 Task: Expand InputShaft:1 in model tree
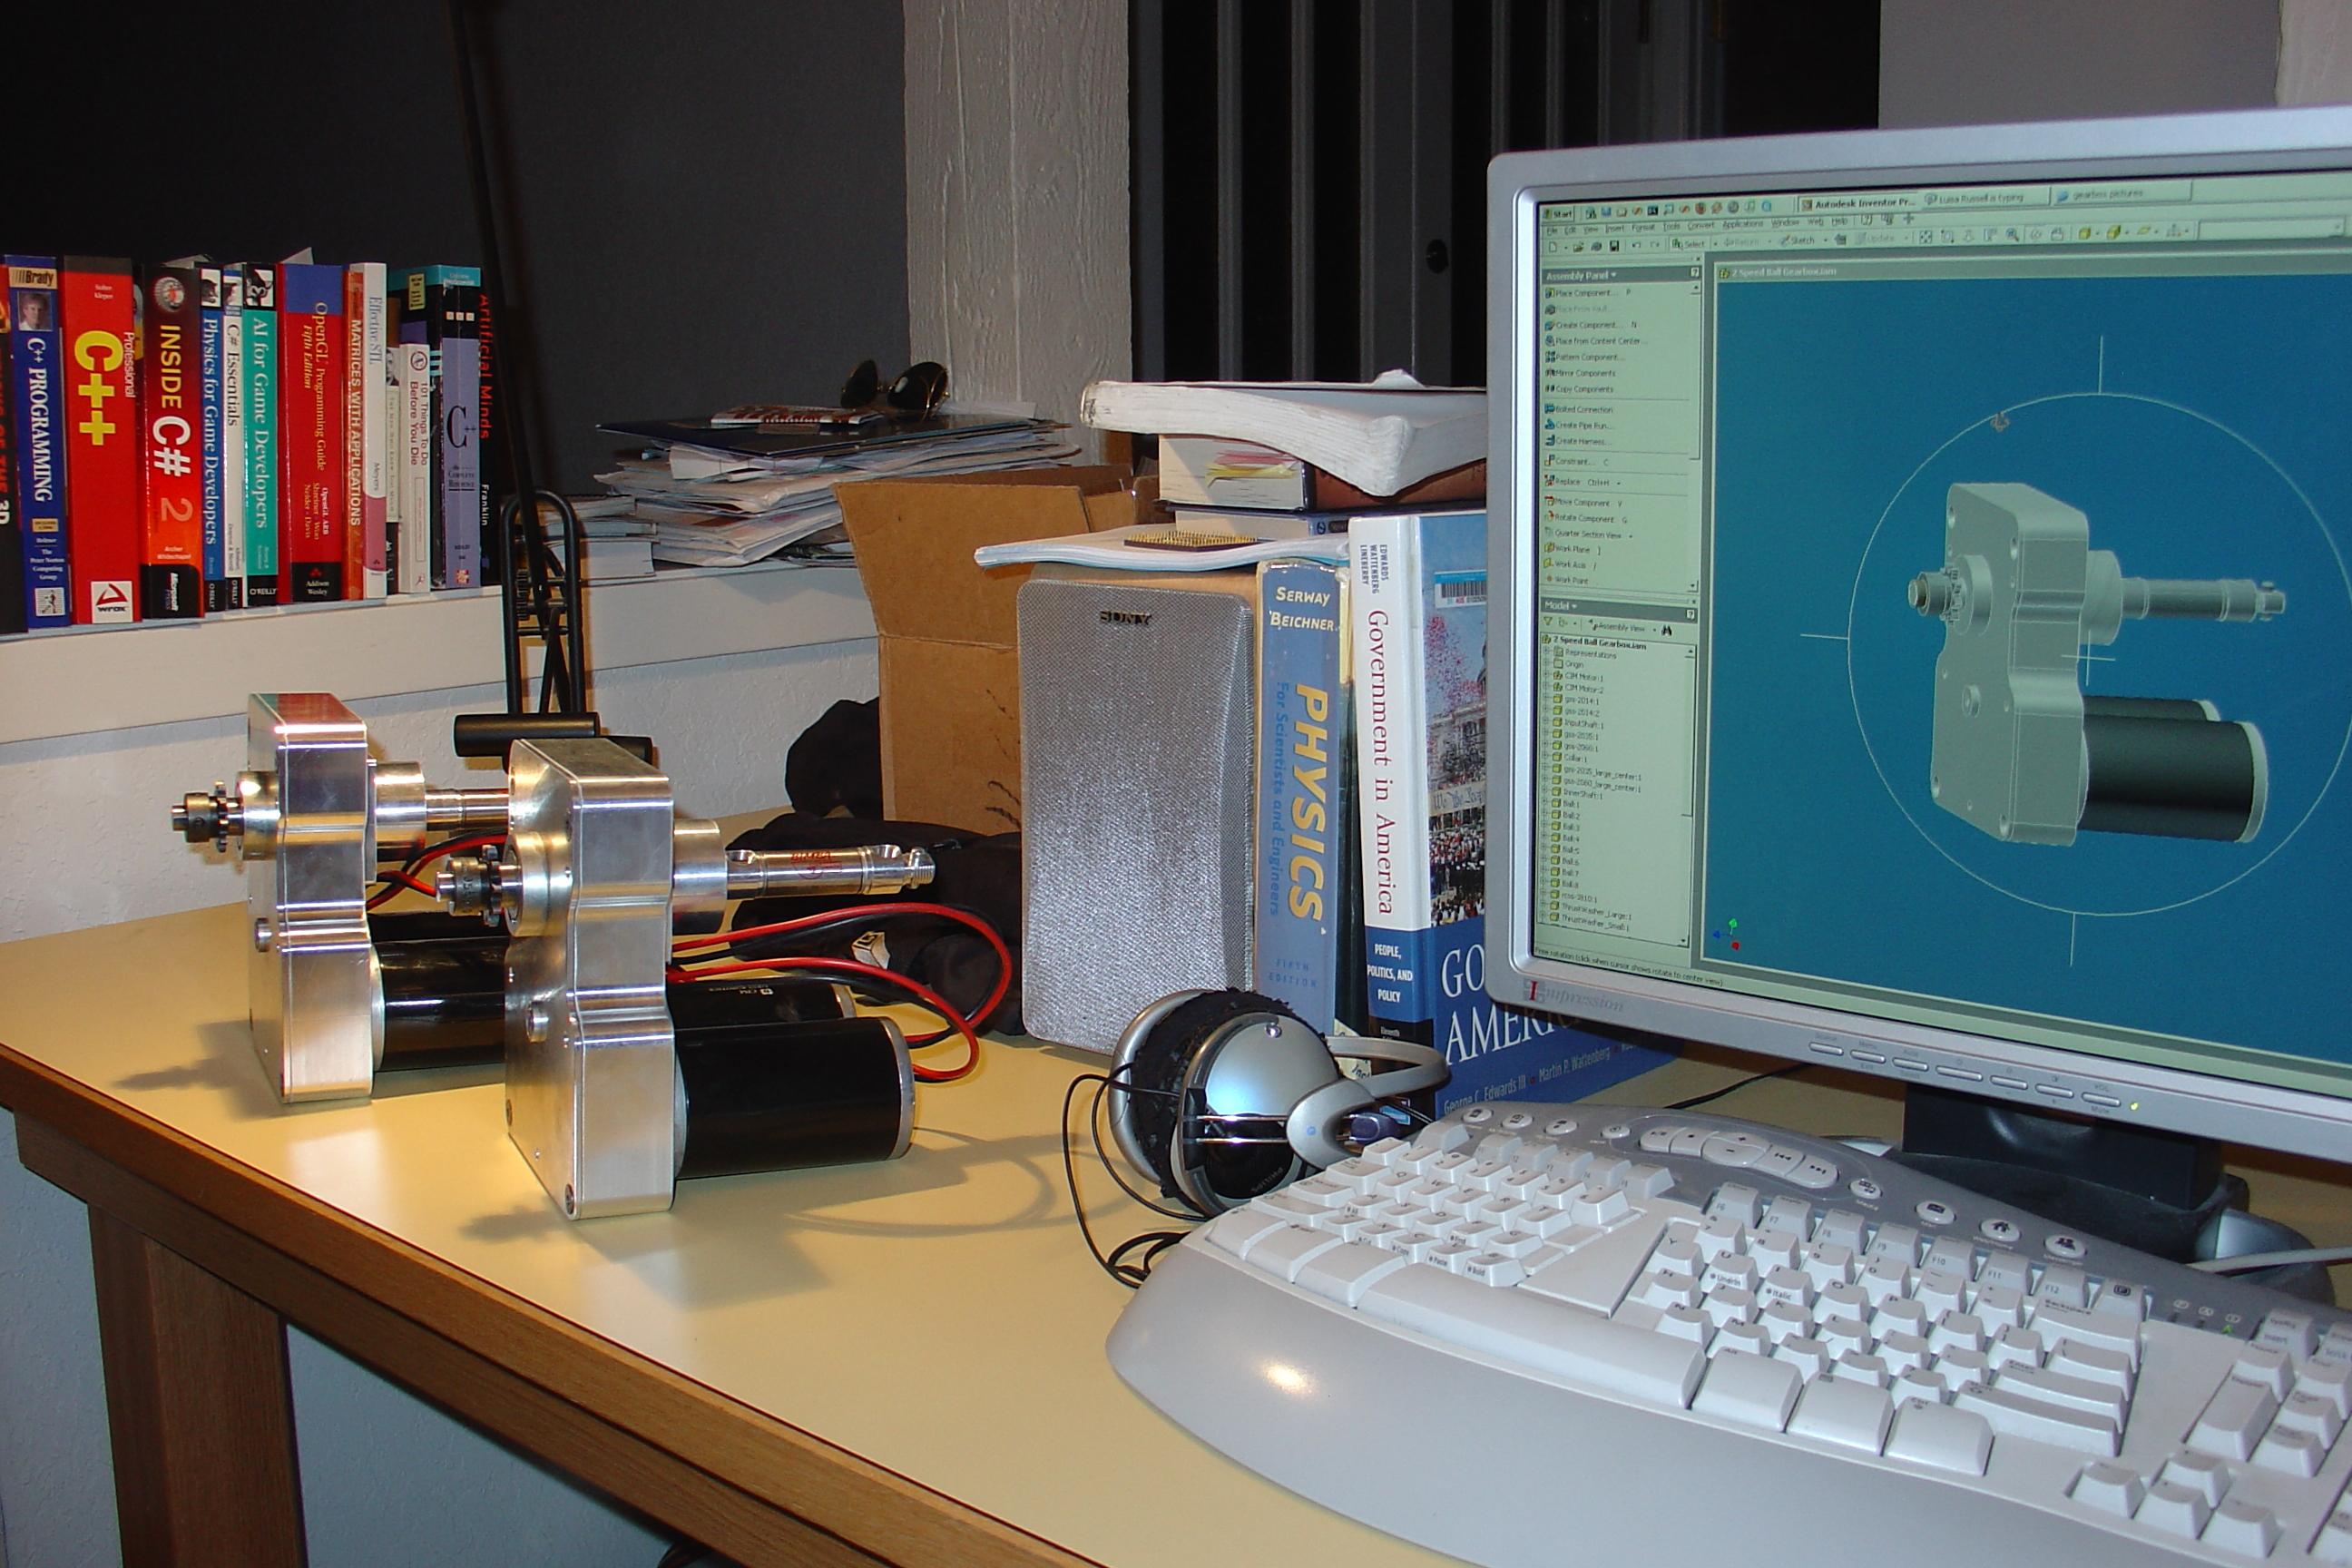1545,721
